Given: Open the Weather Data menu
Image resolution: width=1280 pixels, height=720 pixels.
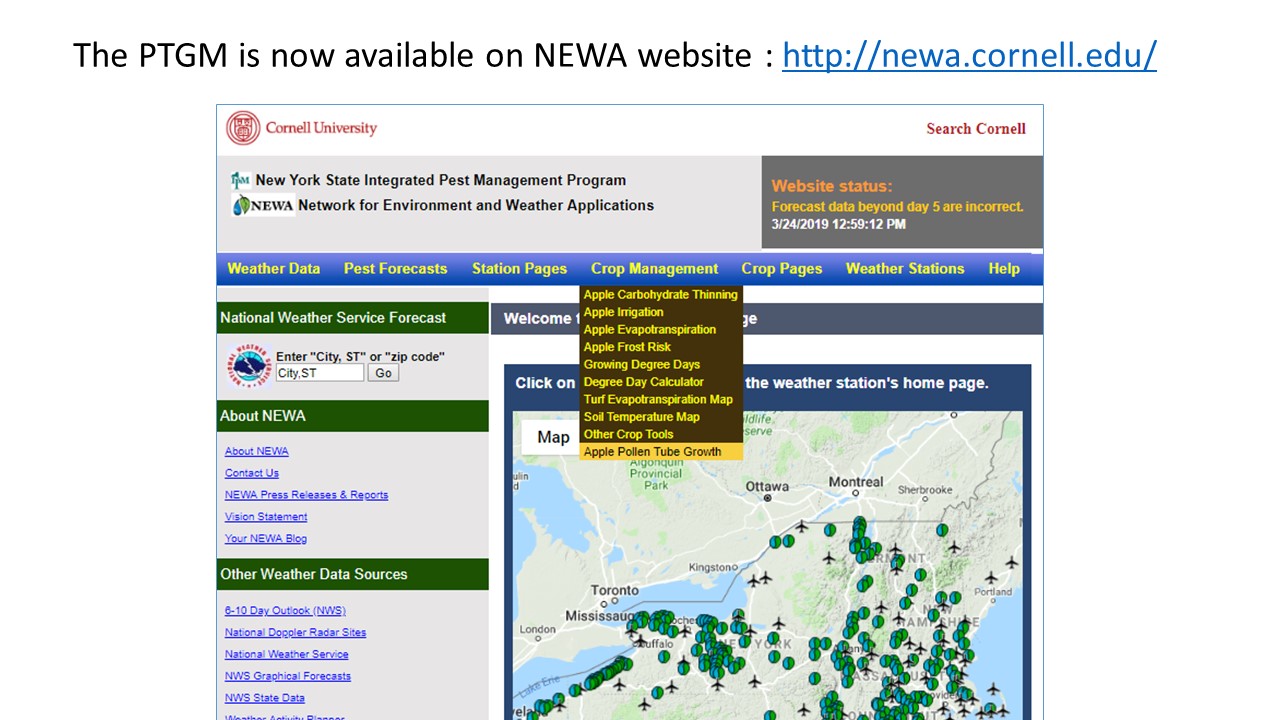Looking at the screenshot, I should coord(273,268).
